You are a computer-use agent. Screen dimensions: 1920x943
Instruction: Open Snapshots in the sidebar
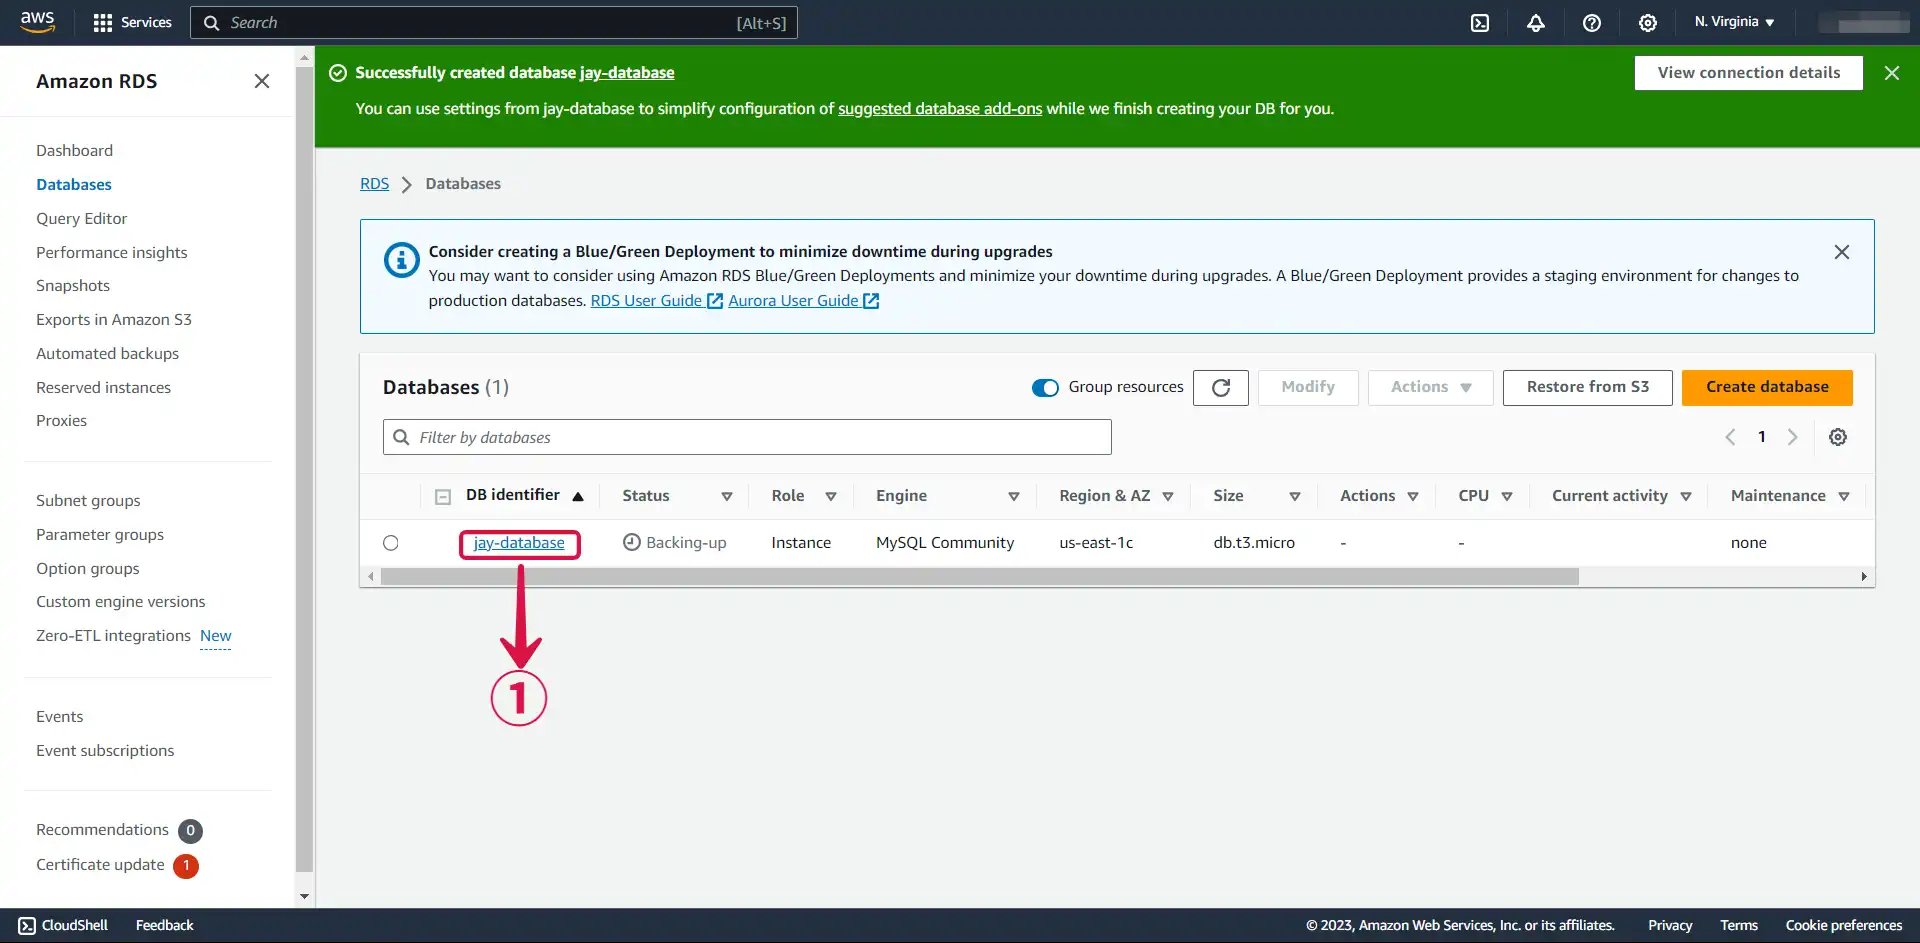[73, 286]
